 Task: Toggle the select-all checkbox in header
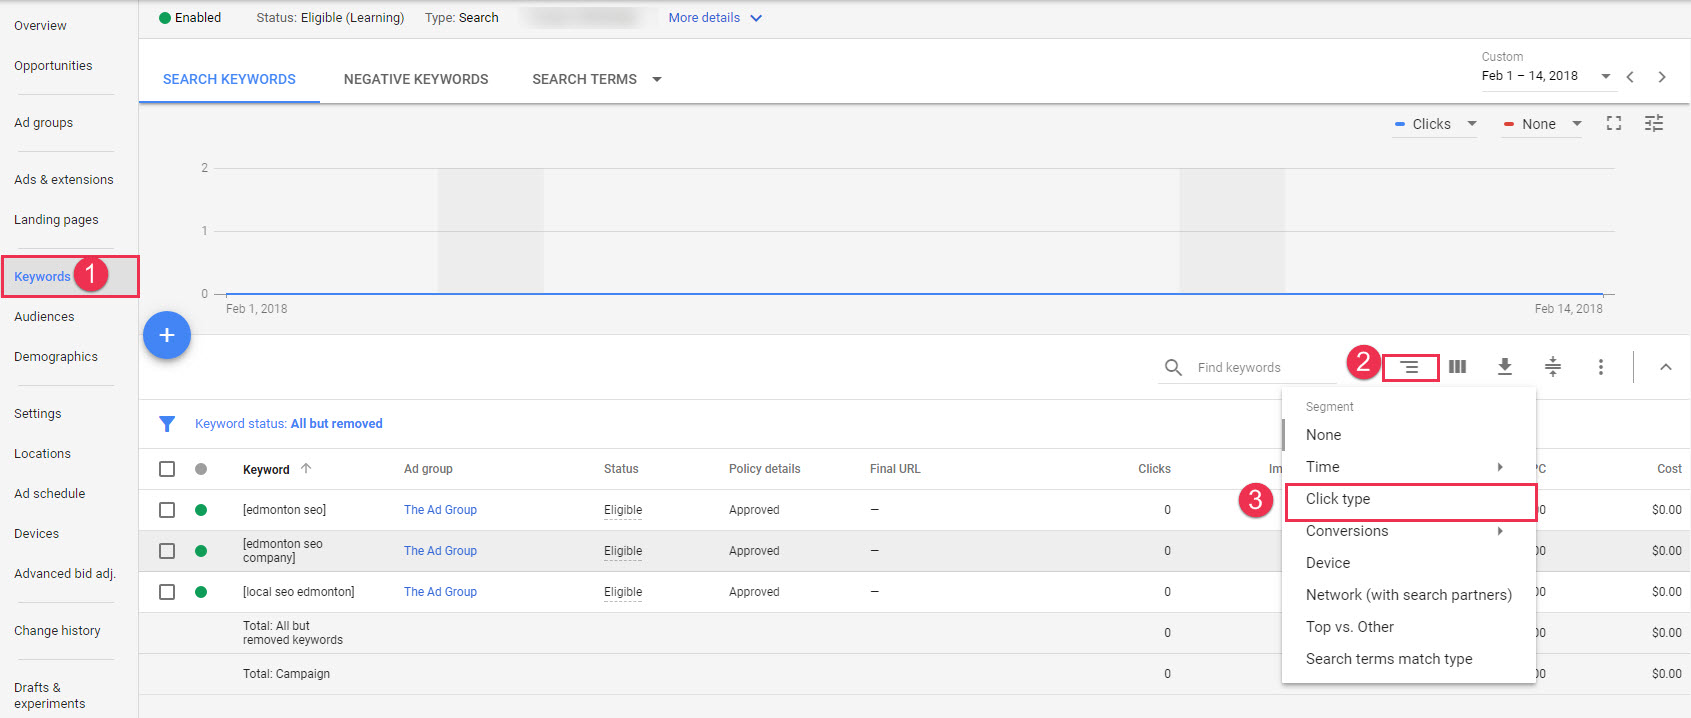pyautogui.click(x=167, y=469)
